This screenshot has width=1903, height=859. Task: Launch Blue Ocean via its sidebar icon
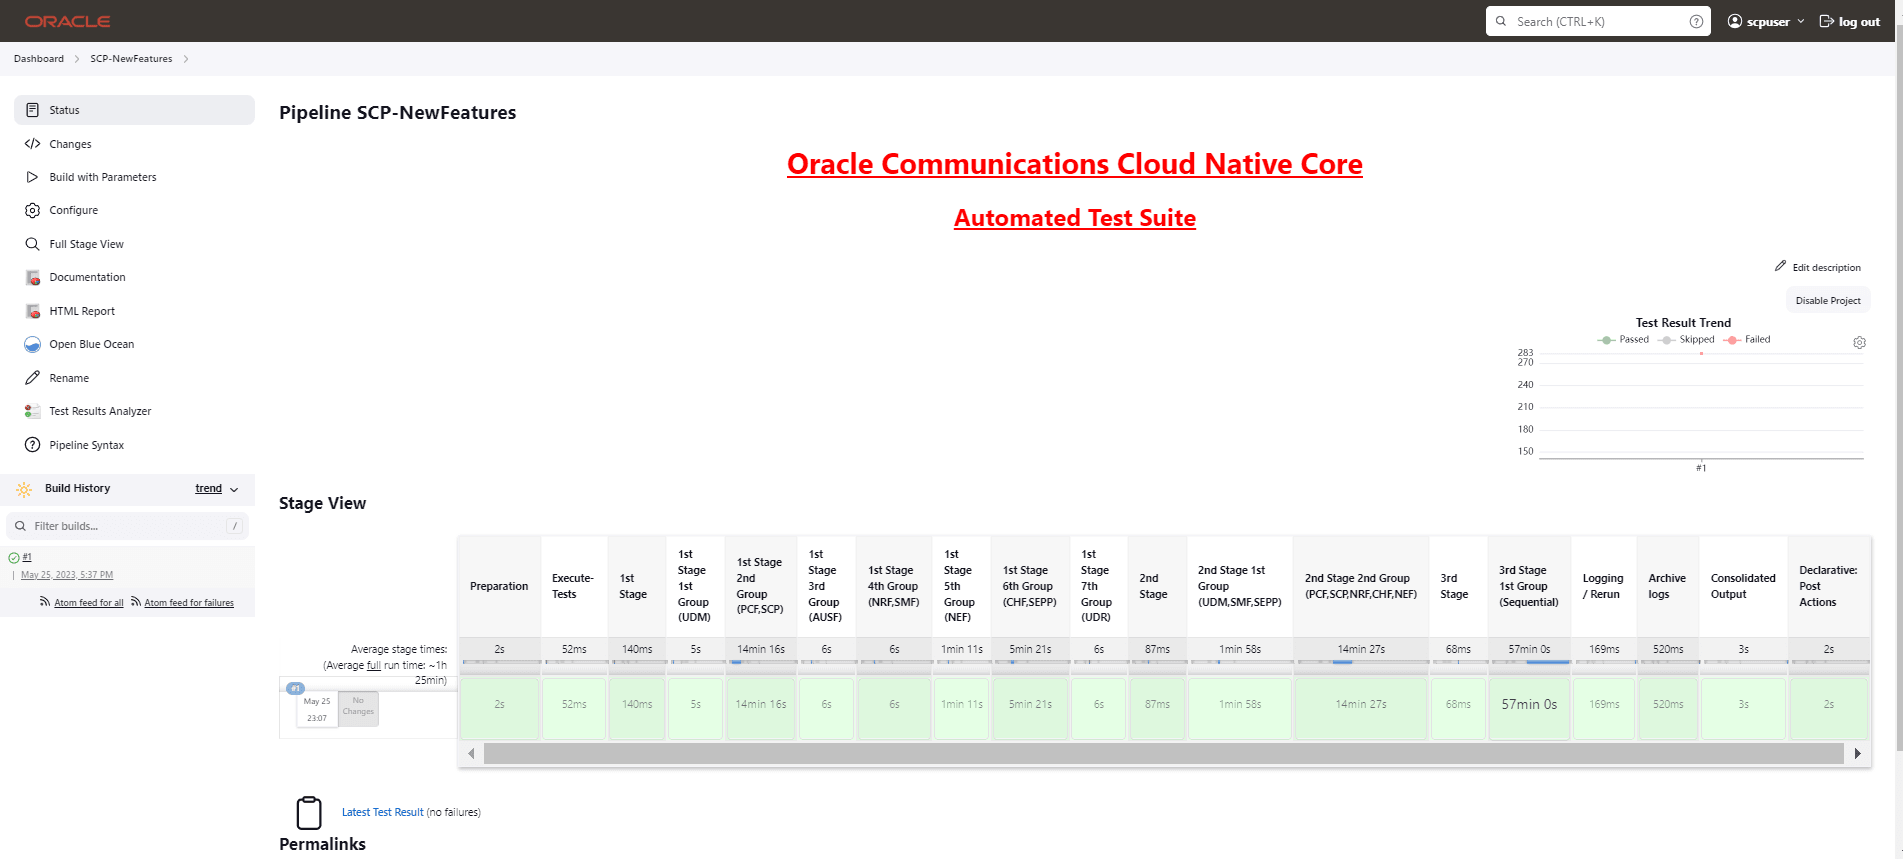click(32, 344)
